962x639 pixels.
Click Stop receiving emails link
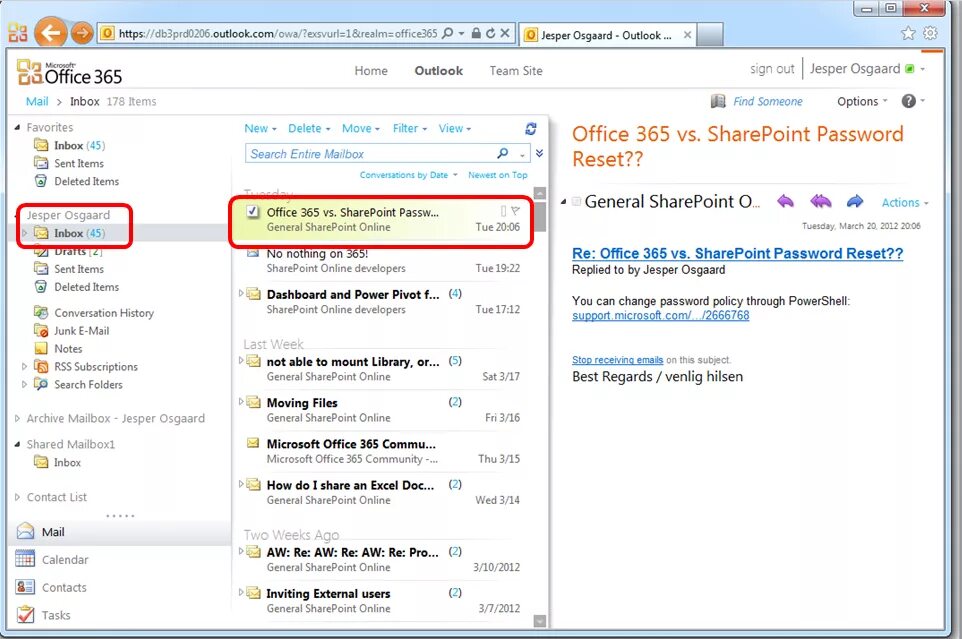point(617,360)
